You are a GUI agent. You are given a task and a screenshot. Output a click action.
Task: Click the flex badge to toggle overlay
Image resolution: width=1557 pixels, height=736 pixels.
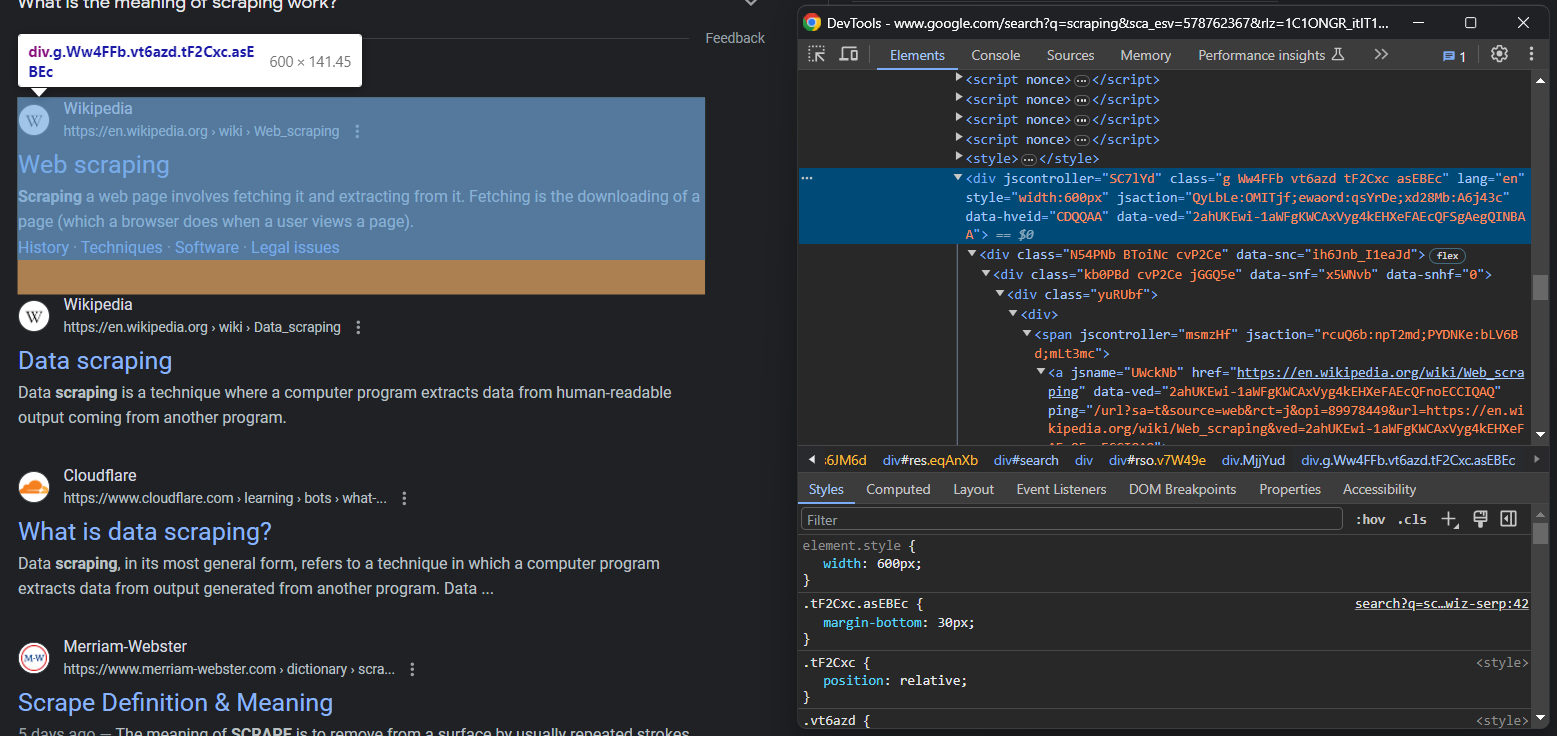point(1447,255)
